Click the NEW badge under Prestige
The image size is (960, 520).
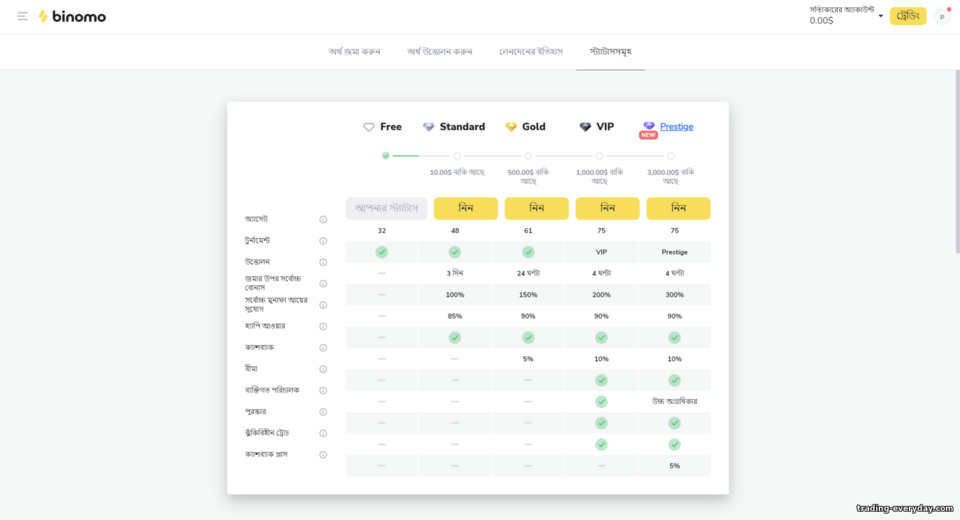648,135
